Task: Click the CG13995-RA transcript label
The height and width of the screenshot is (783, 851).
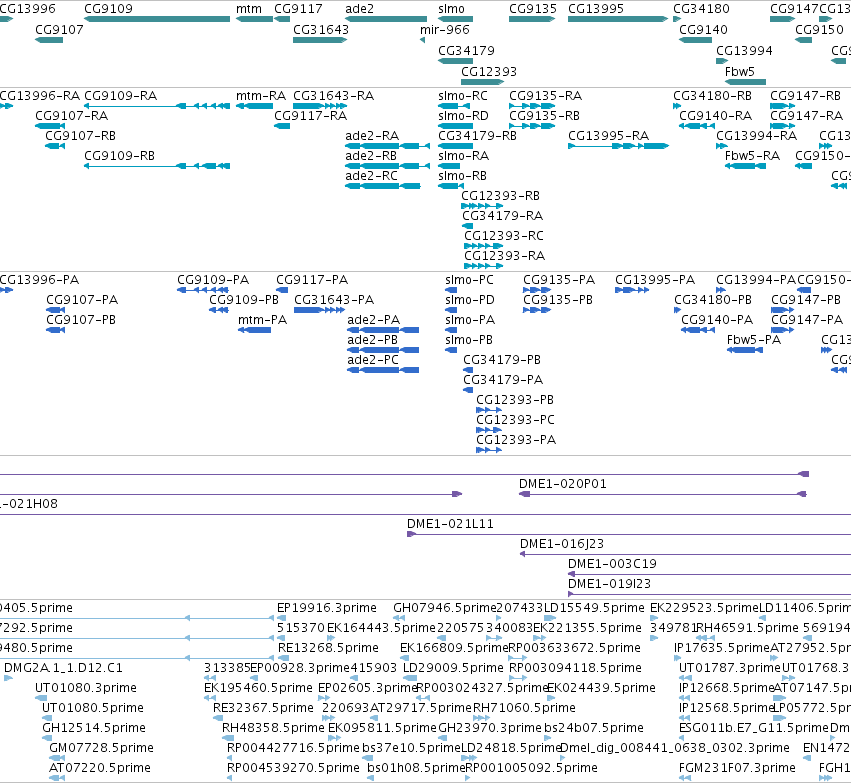Action: 608,136
